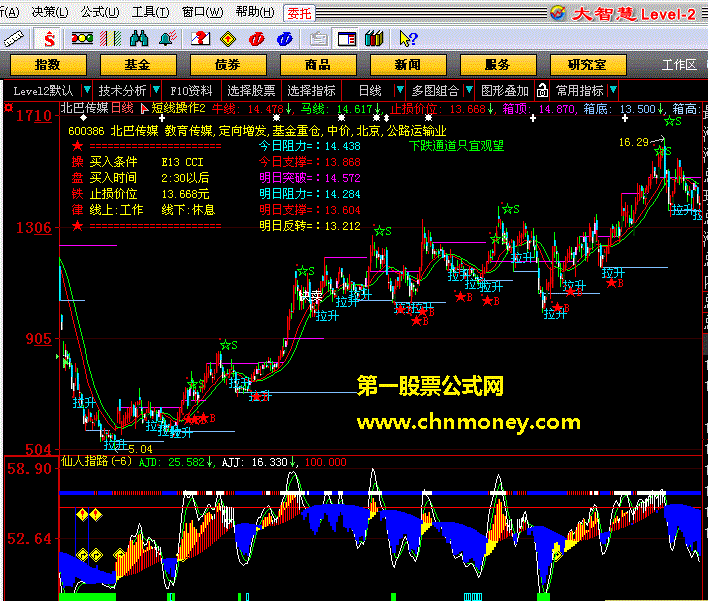
Task: Click the 1306 price axis label
Action: [34, 228]
